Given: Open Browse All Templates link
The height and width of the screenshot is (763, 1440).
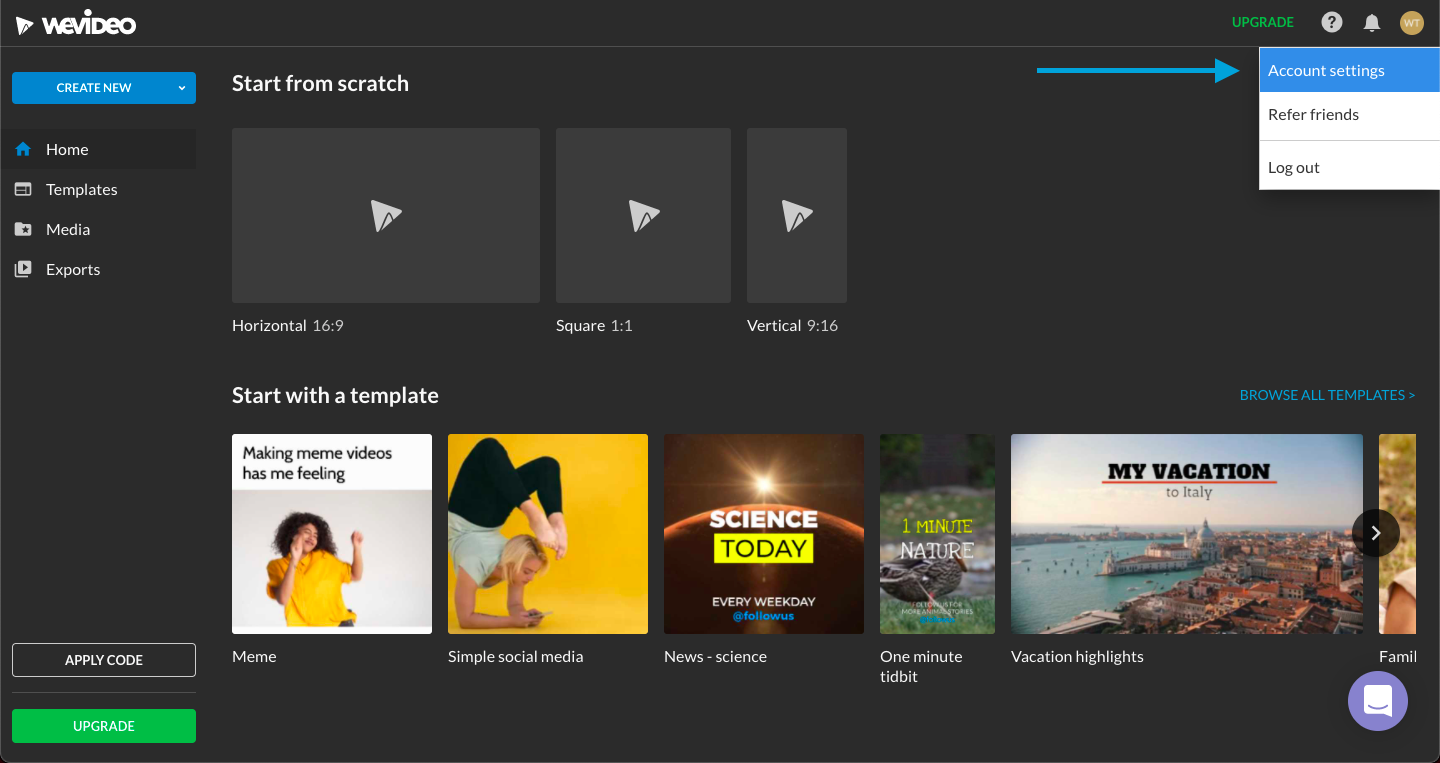Looking at the screenshot, I should pyautogui.click(x=1327, y=395).
